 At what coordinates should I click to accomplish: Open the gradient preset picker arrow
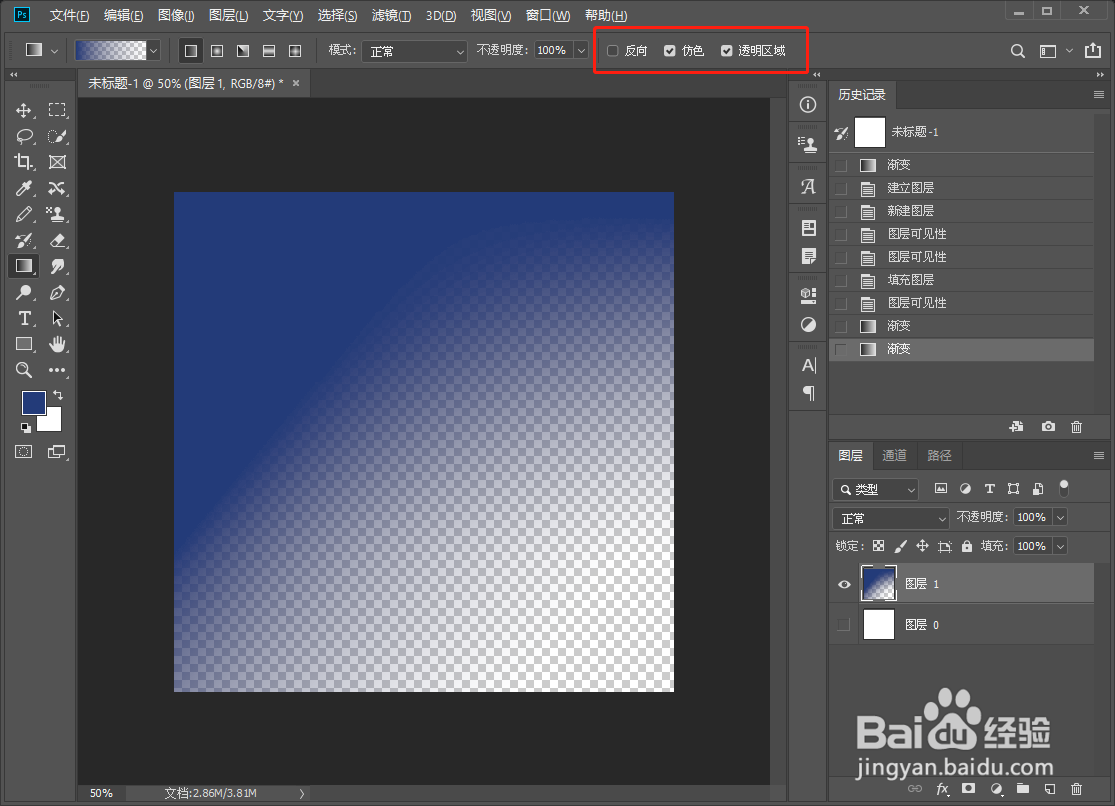[154, 51]
